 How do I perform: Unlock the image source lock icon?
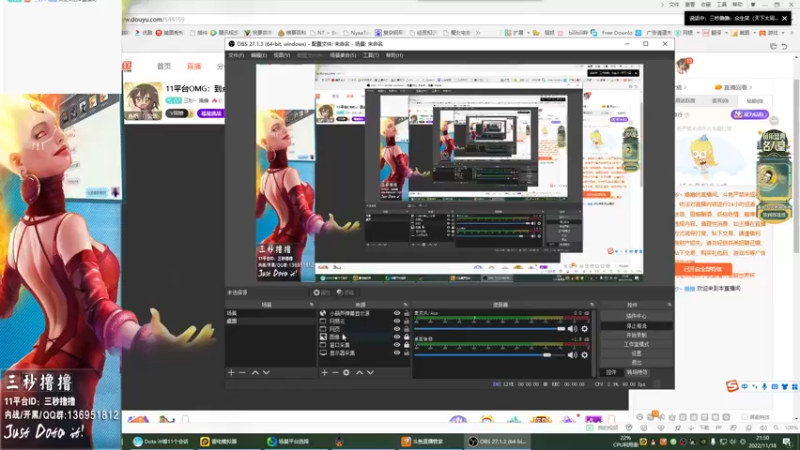407,337
